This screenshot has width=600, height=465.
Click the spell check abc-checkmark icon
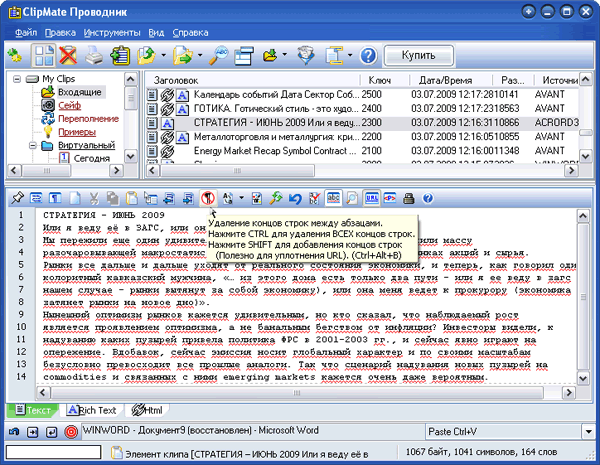click(x=314, y=198)
